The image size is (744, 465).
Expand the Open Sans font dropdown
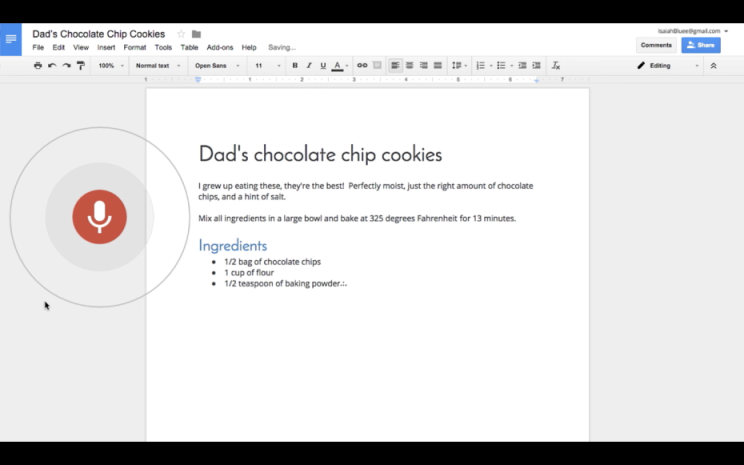(x=217, y=66)
